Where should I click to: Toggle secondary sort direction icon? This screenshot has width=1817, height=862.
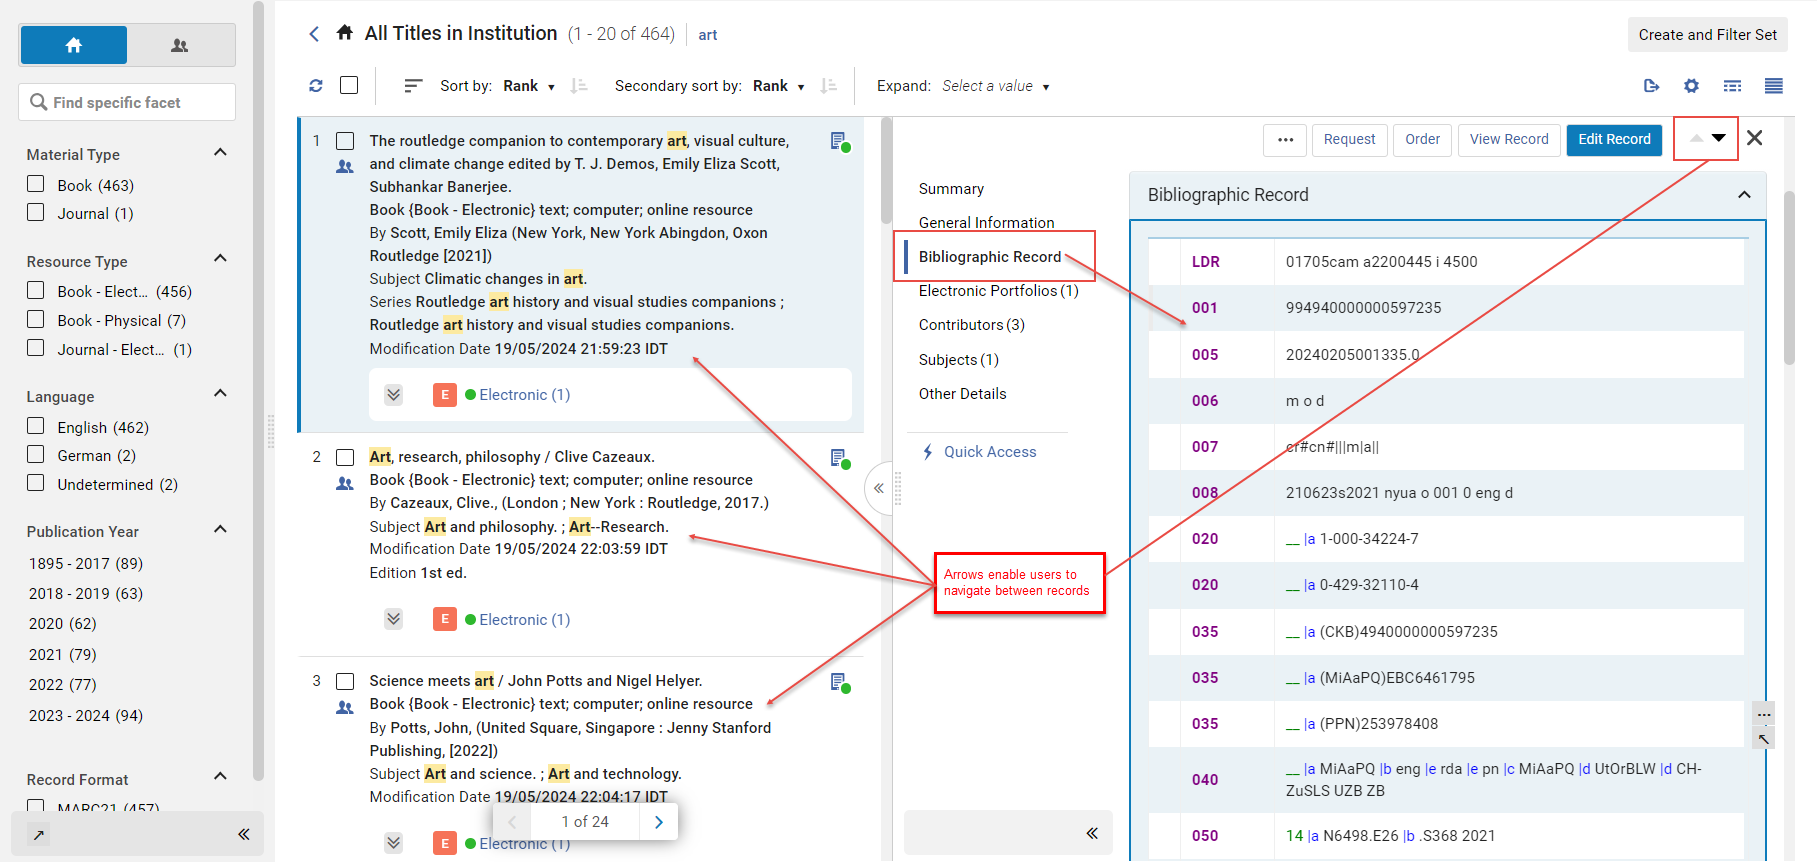tap(828, 86)
